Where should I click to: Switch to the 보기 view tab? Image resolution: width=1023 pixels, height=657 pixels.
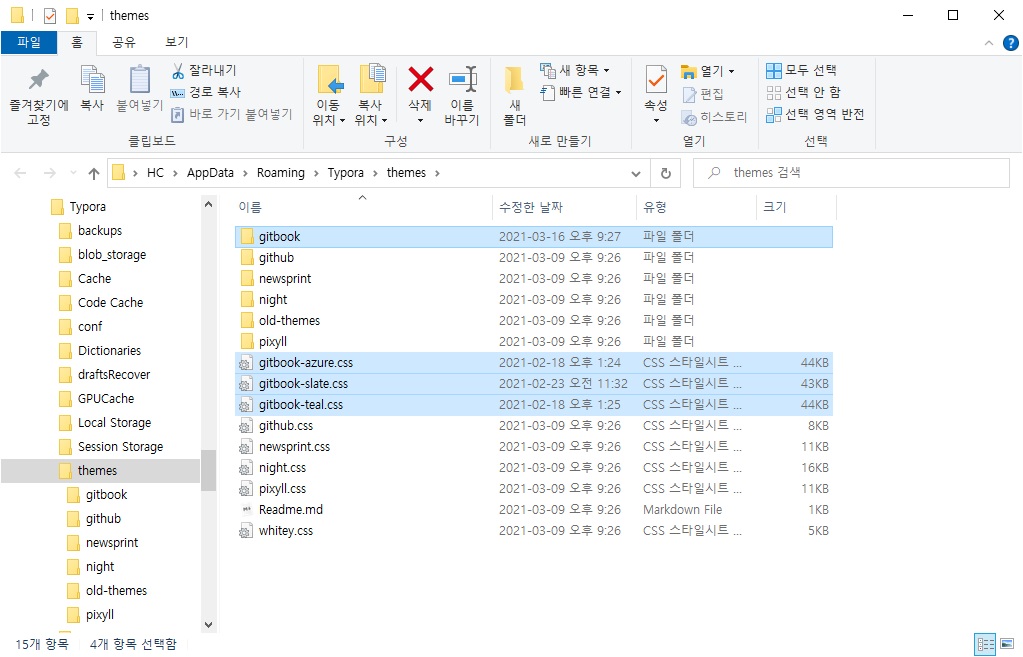pos(176,42)
